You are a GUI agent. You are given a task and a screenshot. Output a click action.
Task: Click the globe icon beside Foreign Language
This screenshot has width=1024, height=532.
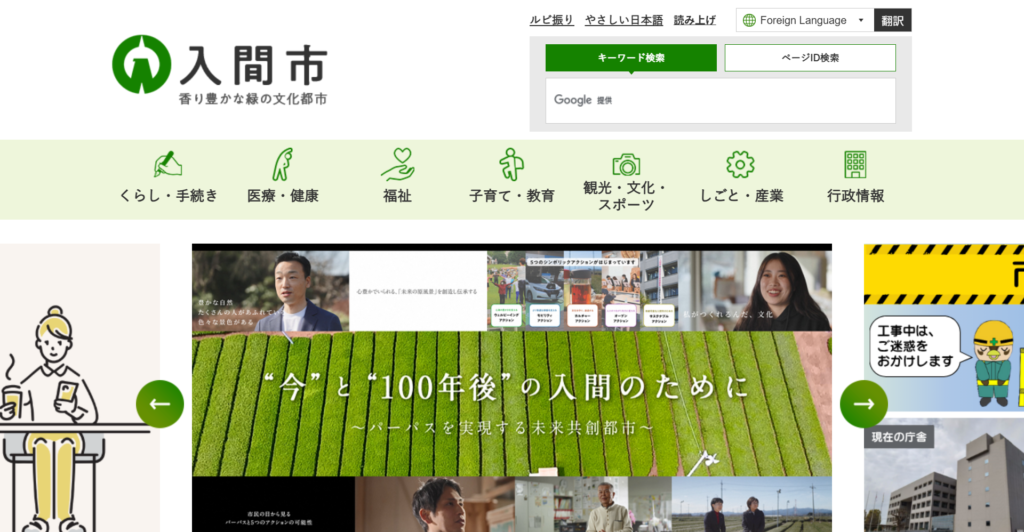pos(749,20)
